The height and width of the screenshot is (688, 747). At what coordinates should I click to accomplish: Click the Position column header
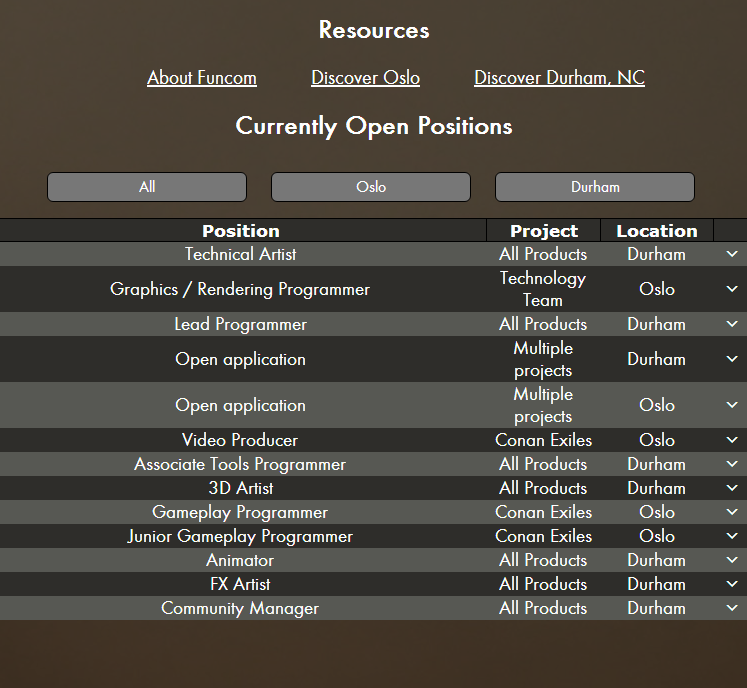point(241,231)
